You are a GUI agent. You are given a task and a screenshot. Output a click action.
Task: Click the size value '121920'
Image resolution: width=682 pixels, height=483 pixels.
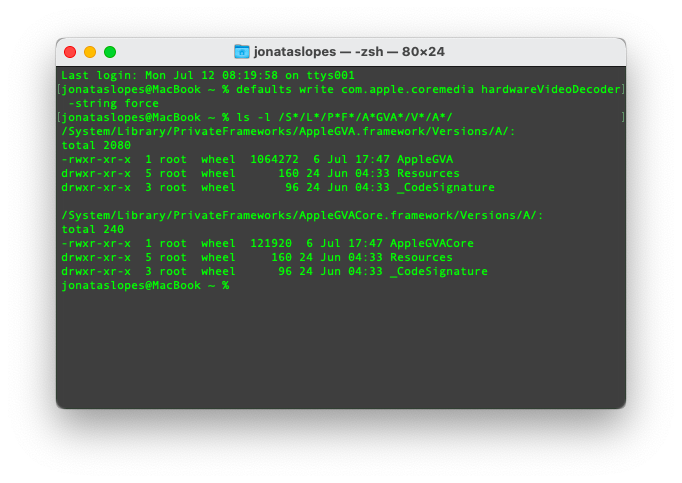[271, 243]
